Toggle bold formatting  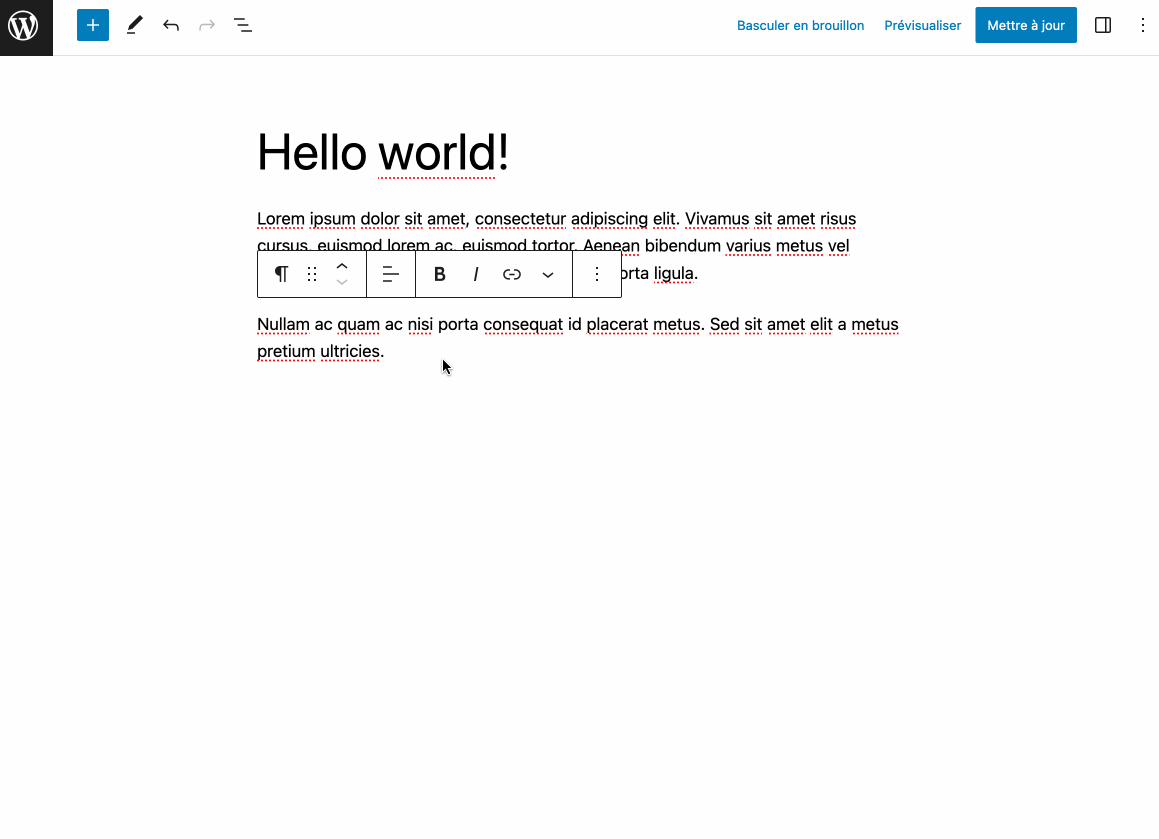[x=440, y=274]
